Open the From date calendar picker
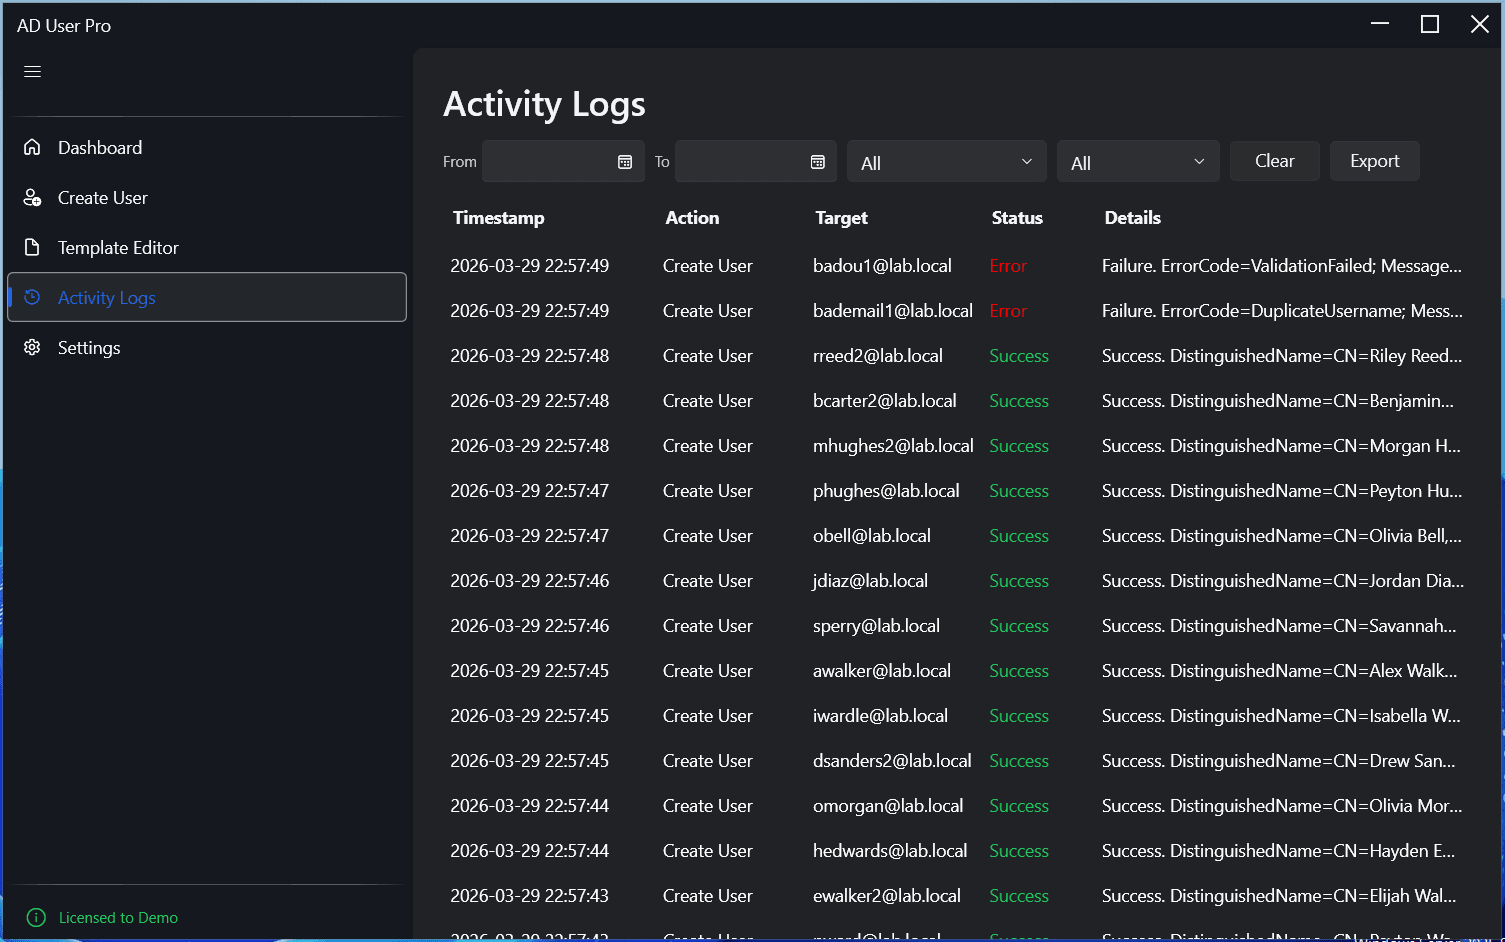The image size is (1505, 942). [x=625, y=161]
